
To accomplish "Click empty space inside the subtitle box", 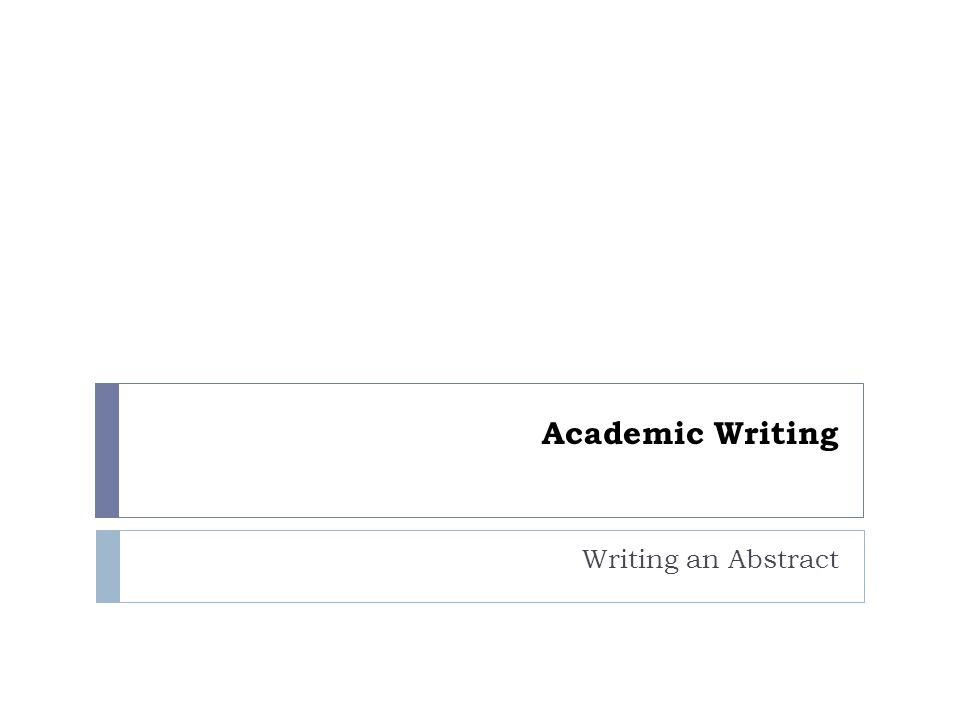I will pyautogui.click(x=343, y=566).
